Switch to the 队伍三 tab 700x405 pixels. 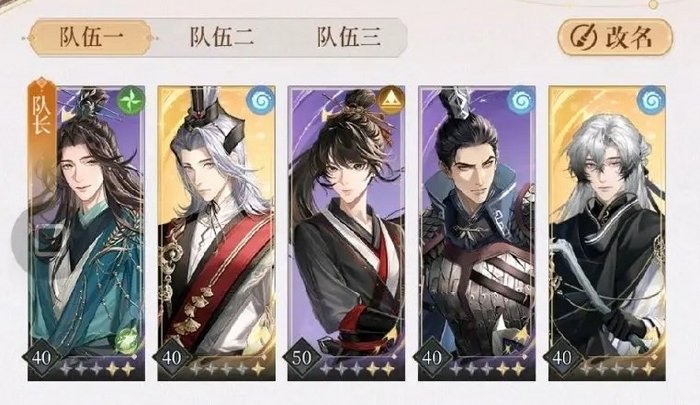tap(349, 37)
